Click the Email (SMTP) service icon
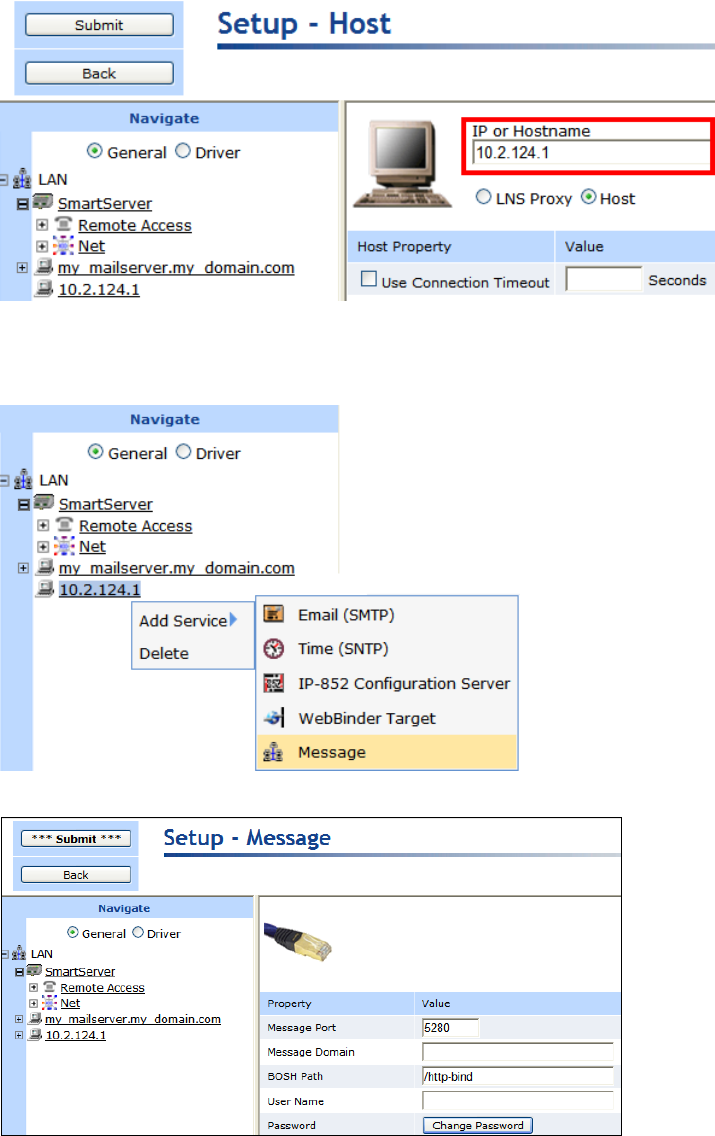This screenshot has width=715, height=1136. pyautogui.click(x=274, y=615)
